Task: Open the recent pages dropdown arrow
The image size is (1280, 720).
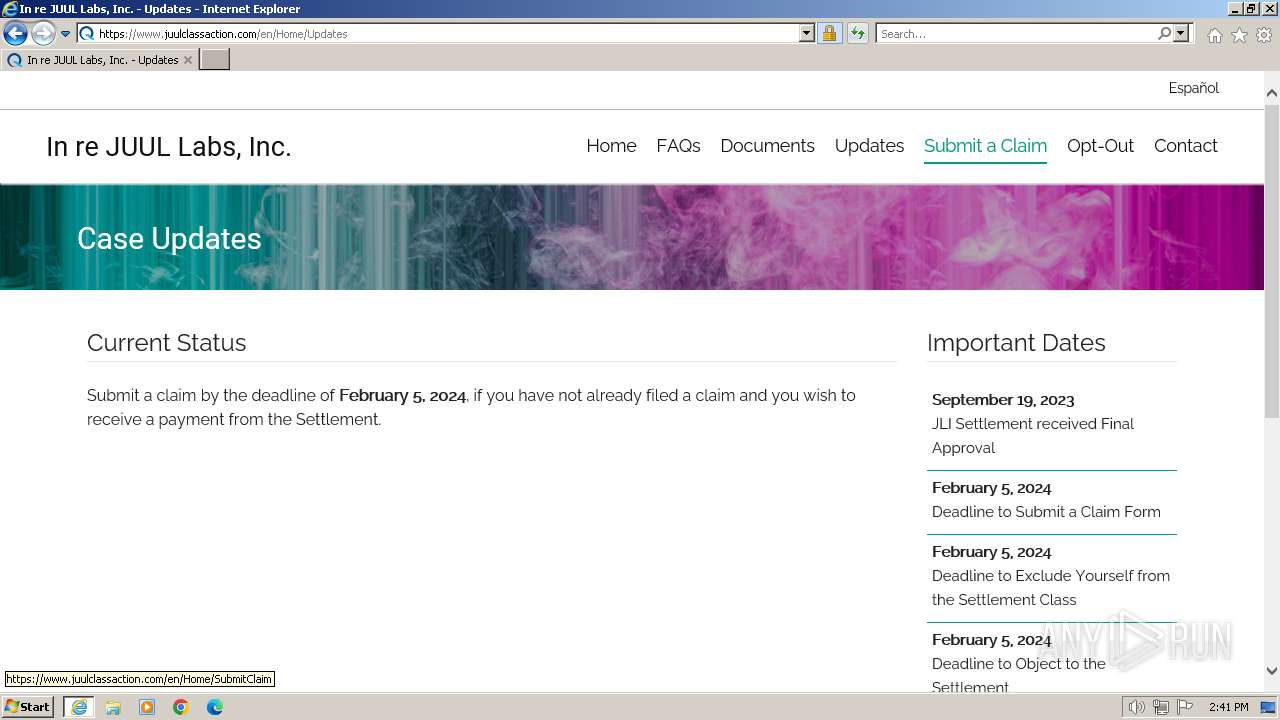Action: (x=66, y=34)
